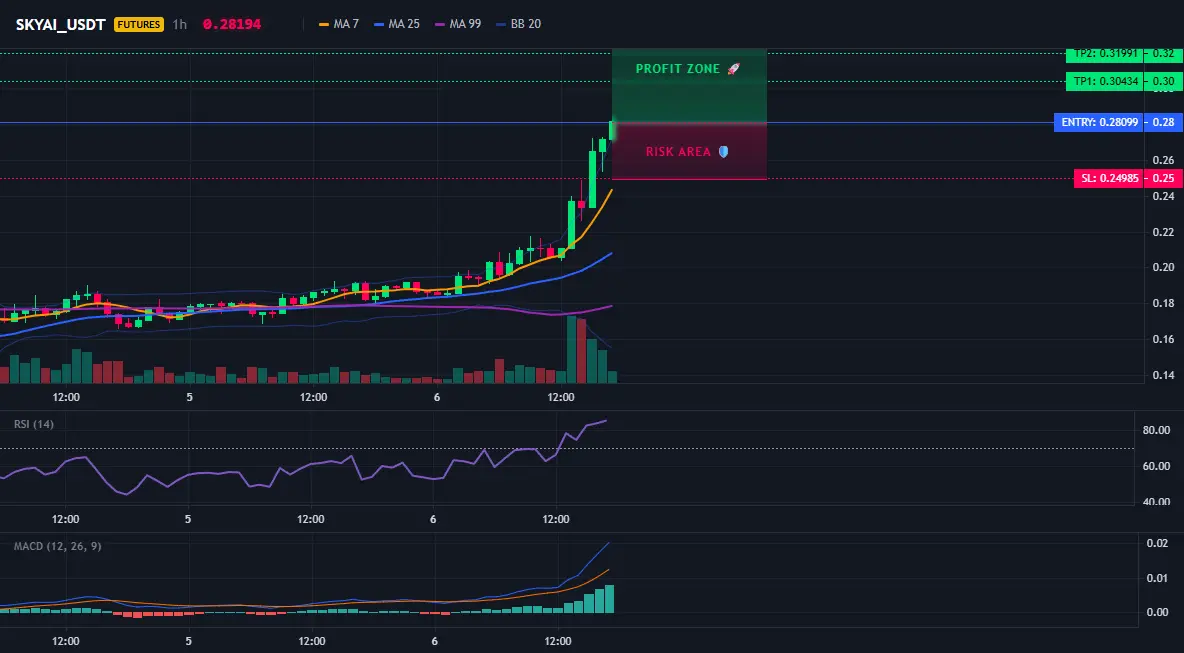Click 0.22 on the price axis
Screen dimensions: 1184x653
click(x=1164, y=232)
